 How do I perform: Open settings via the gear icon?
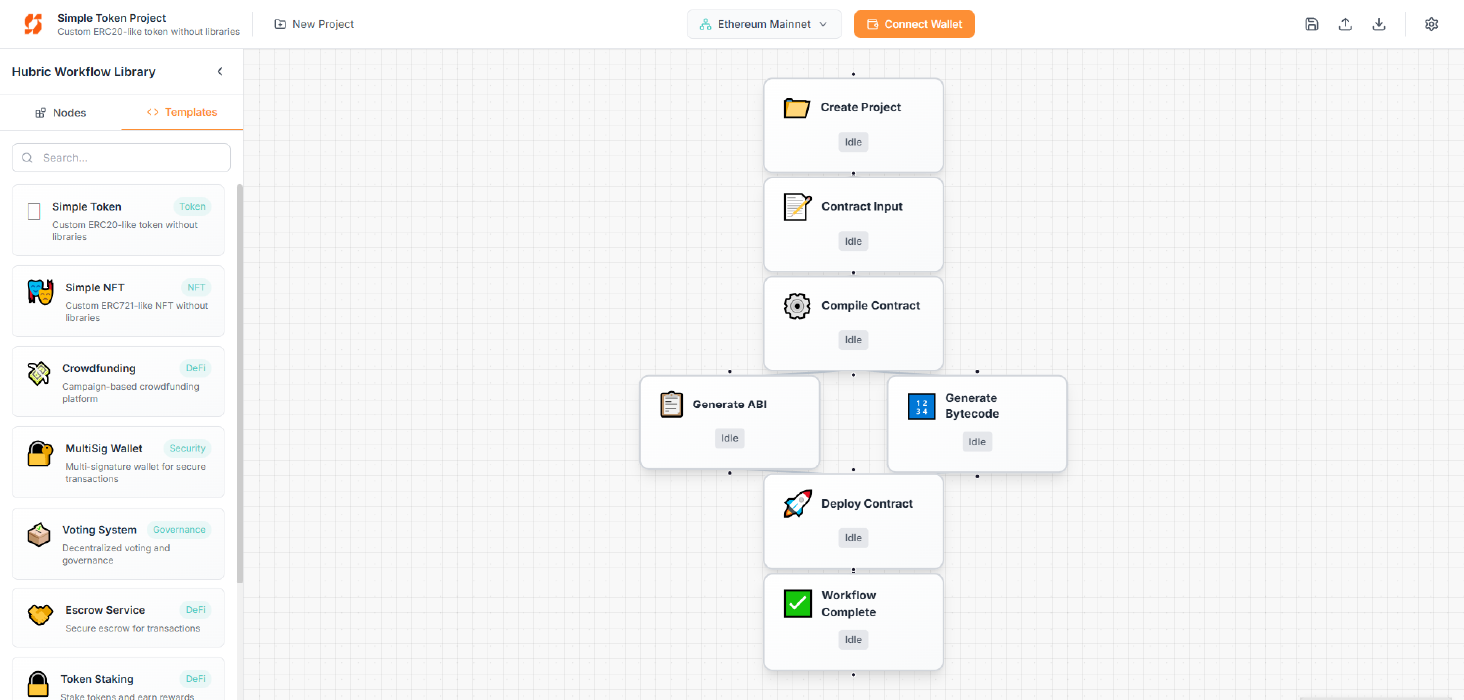coord(1431,24)
